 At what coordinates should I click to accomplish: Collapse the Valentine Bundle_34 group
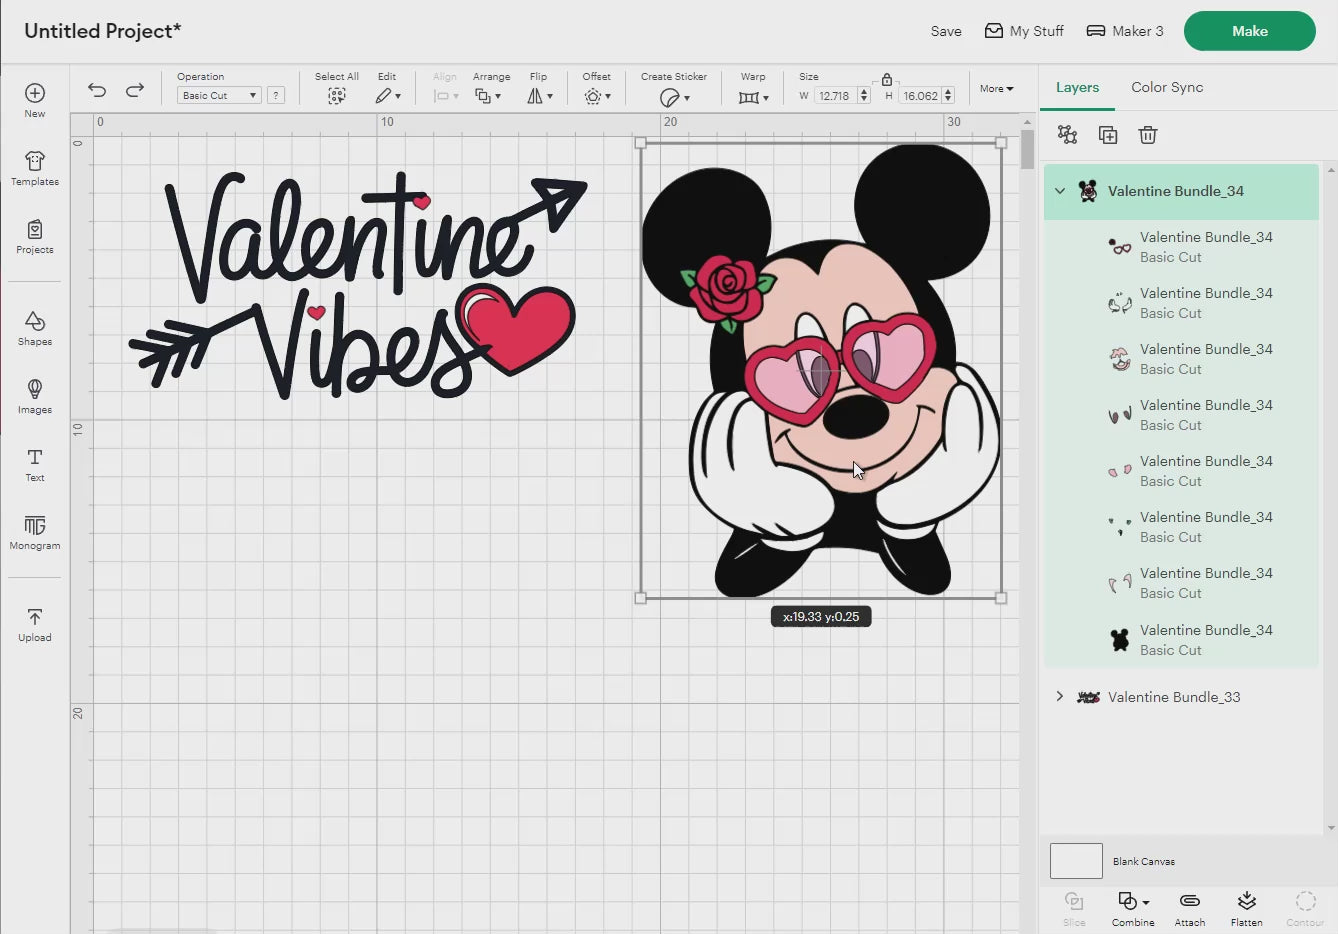pyautogui.click(x=1060, y=191)
